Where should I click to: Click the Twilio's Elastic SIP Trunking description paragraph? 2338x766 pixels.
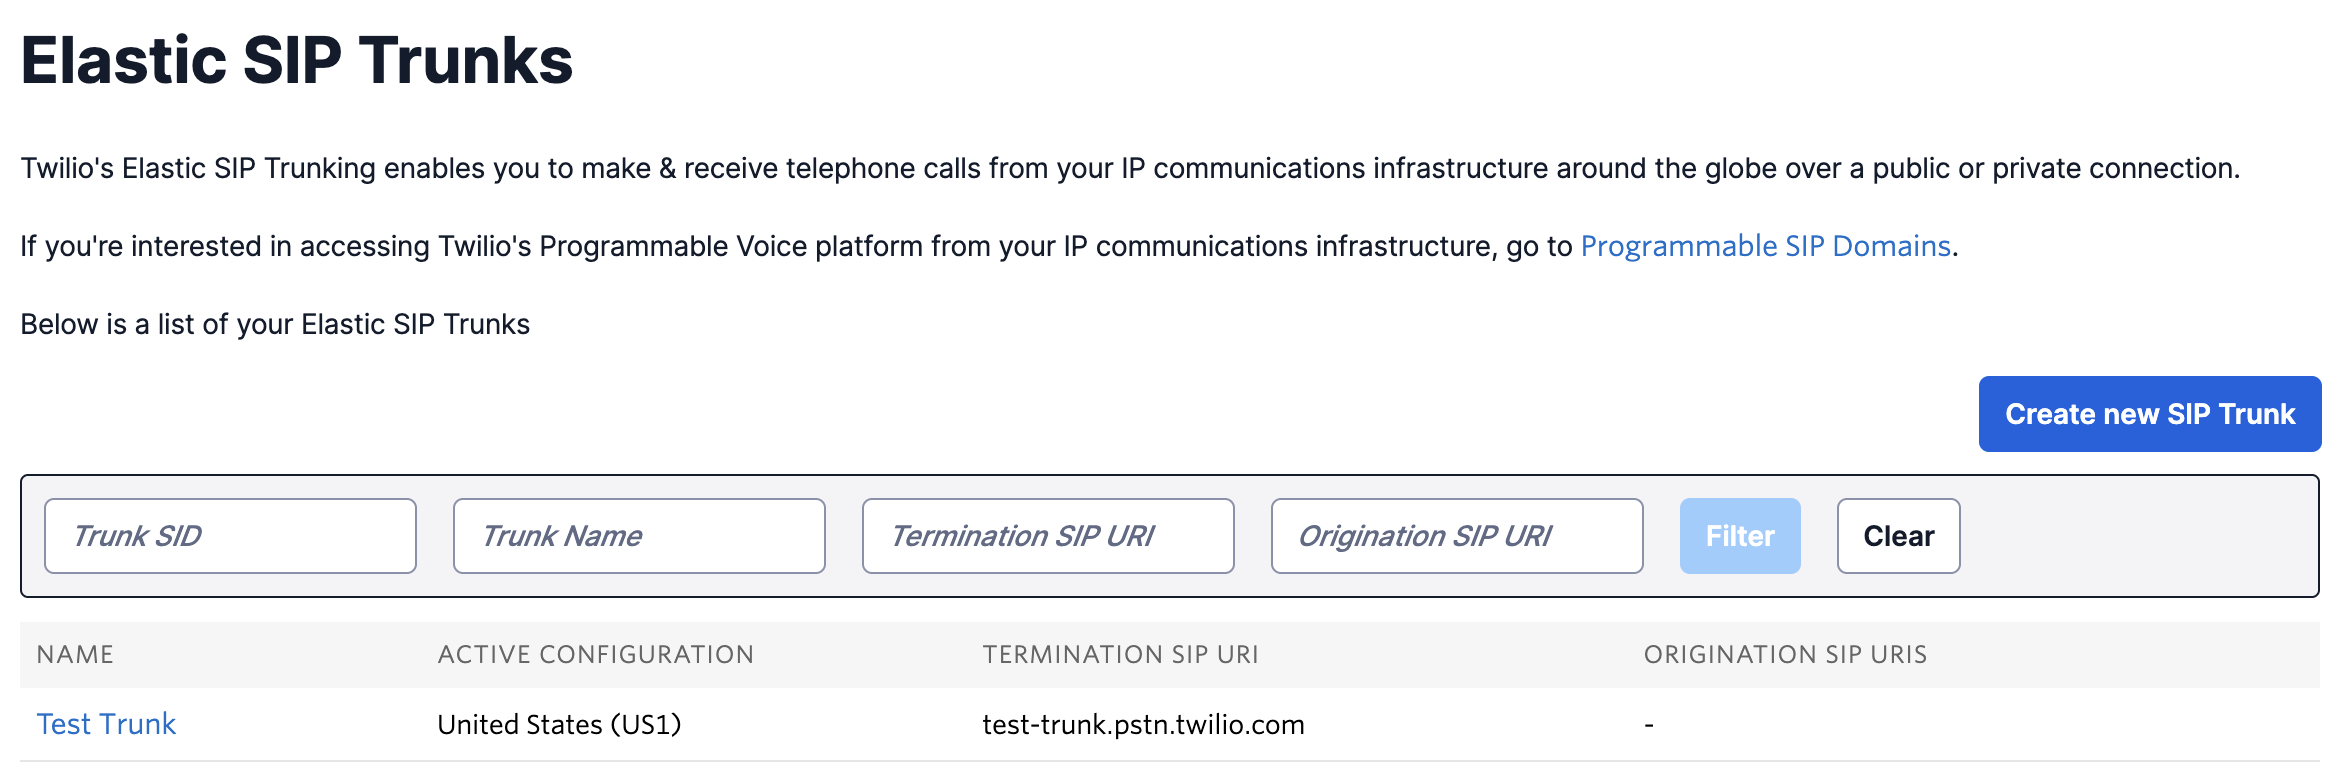1130,168
